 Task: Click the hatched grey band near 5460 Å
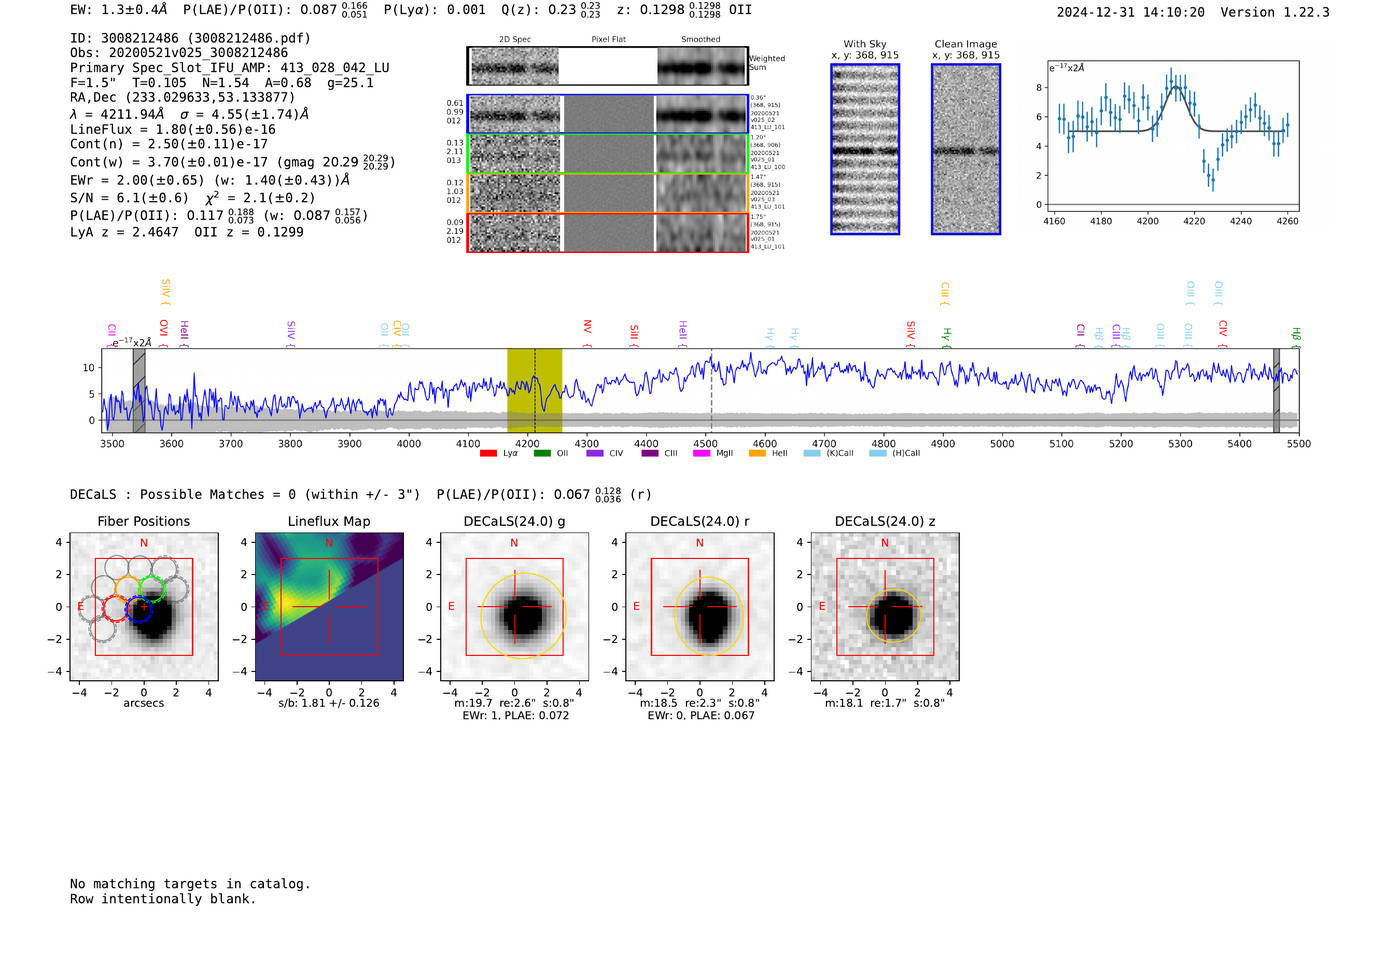1276,390
